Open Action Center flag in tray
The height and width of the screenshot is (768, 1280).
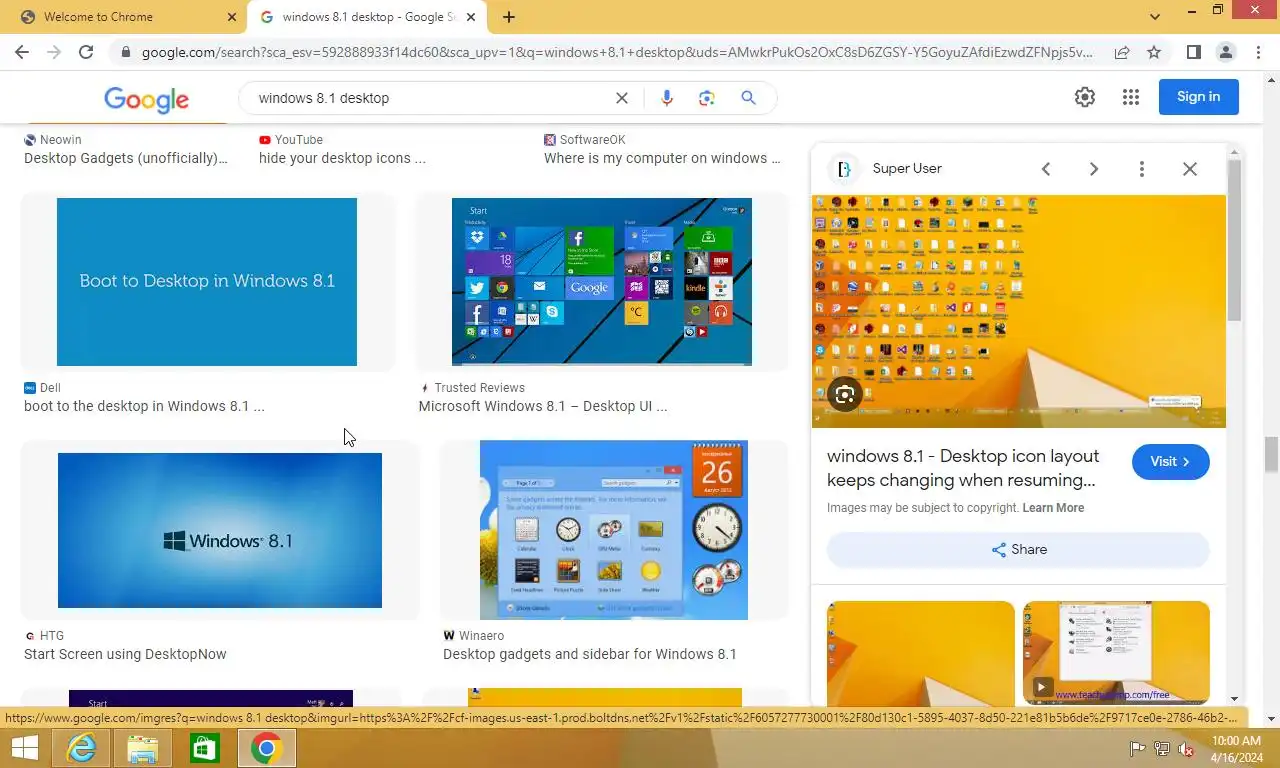[1137, 748]
